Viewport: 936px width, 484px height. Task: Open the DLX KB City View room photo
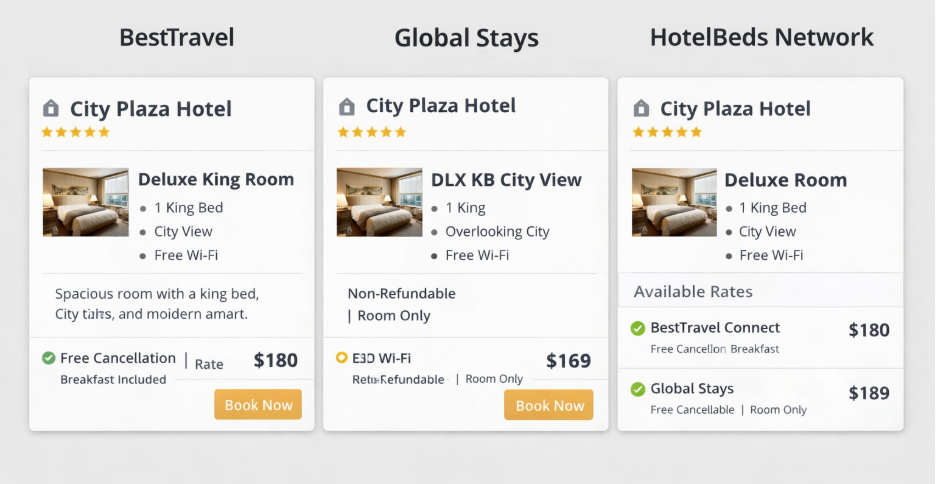379,202
